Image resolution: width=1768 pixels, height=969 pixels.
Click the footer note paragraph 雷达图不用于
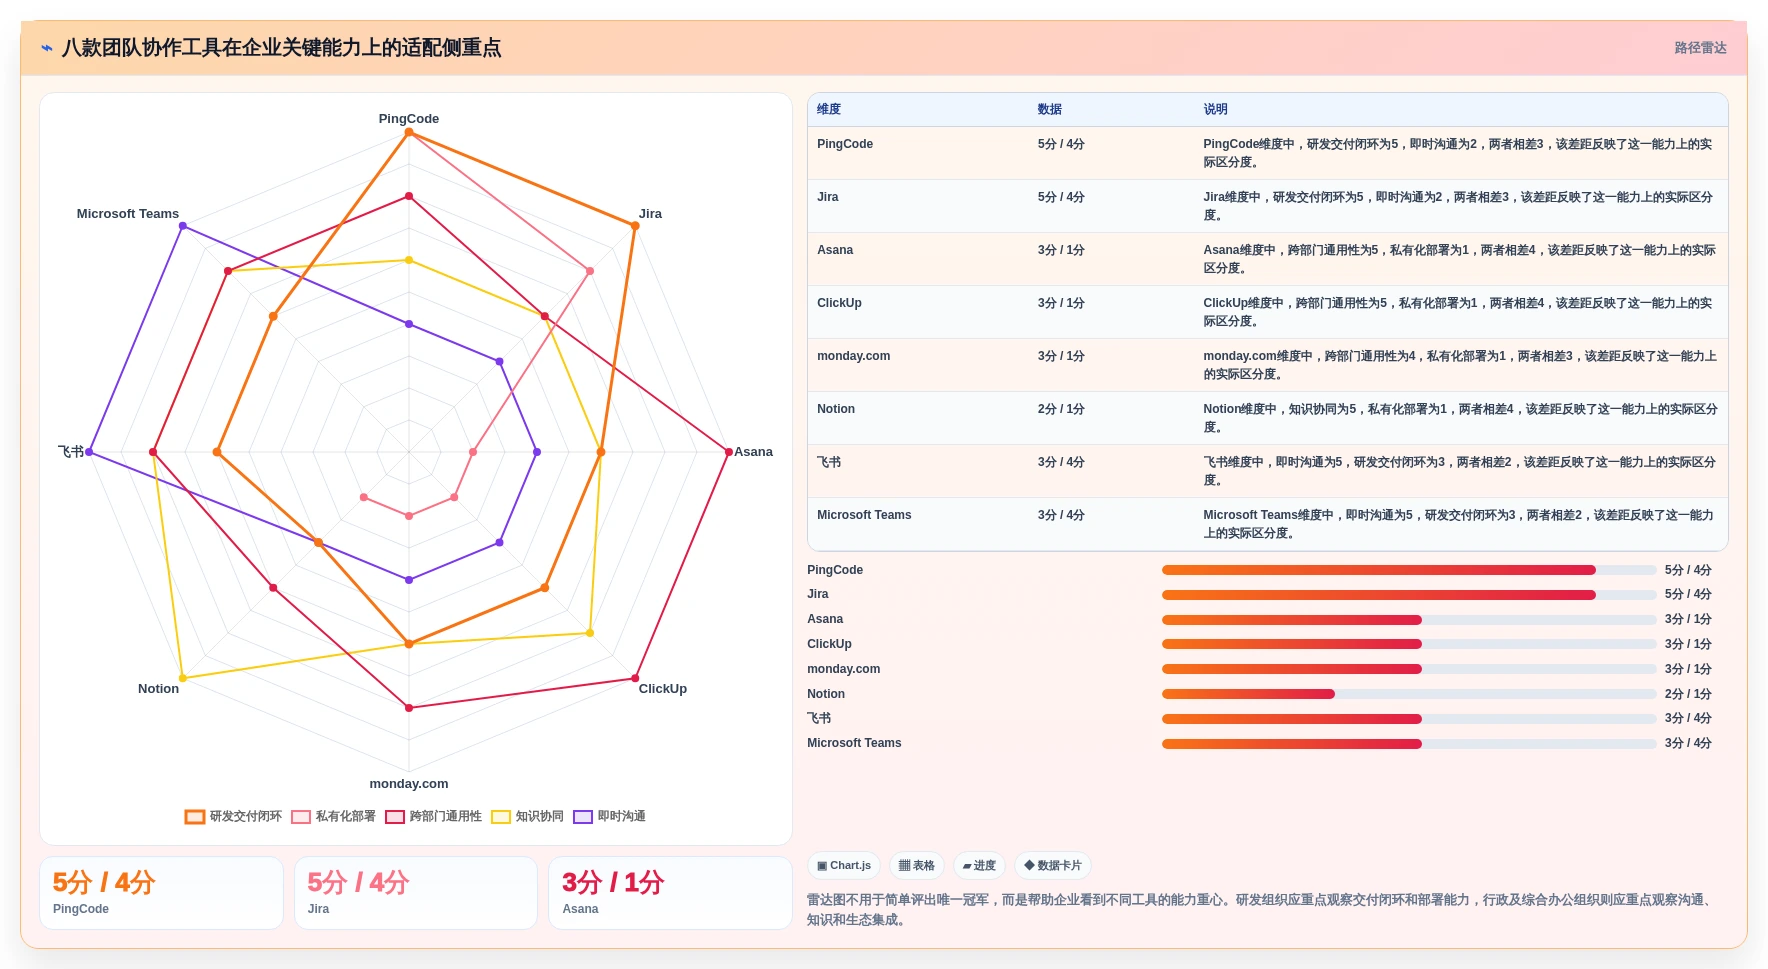tap(1262, 910)
